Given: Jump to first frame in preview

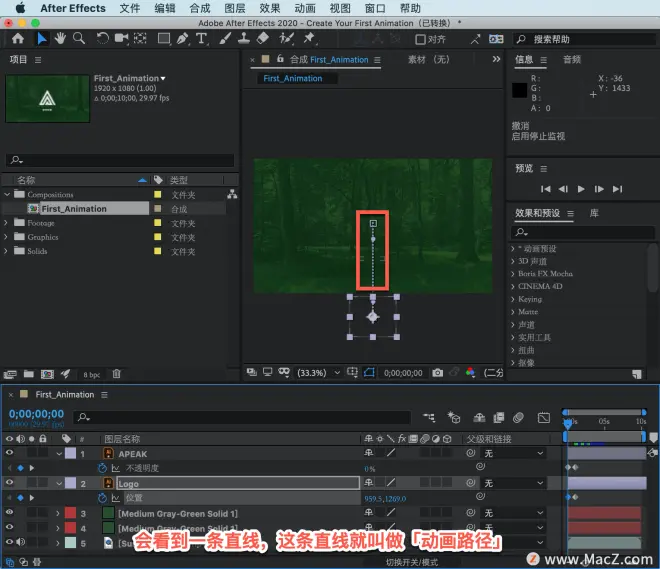Looking at the screenshot, I should pos(546,189).
